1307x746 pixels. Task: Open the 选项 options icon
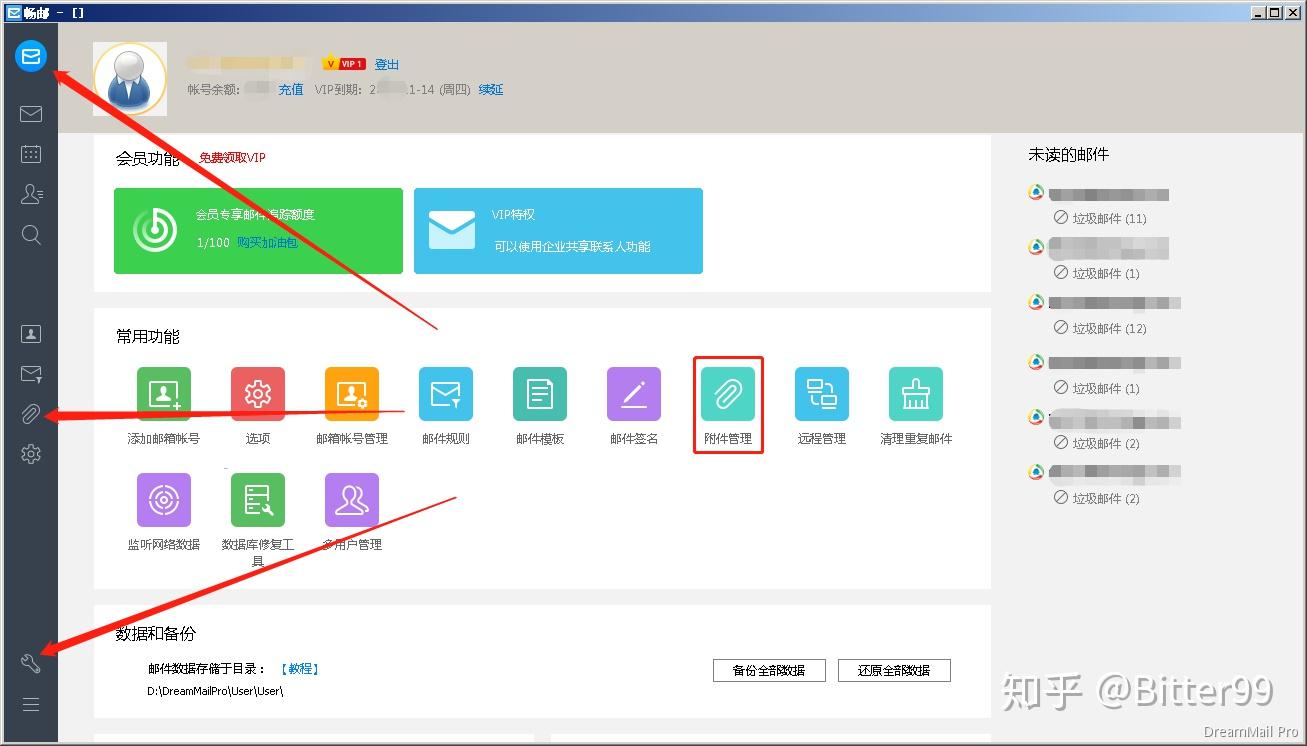(258, 394)
